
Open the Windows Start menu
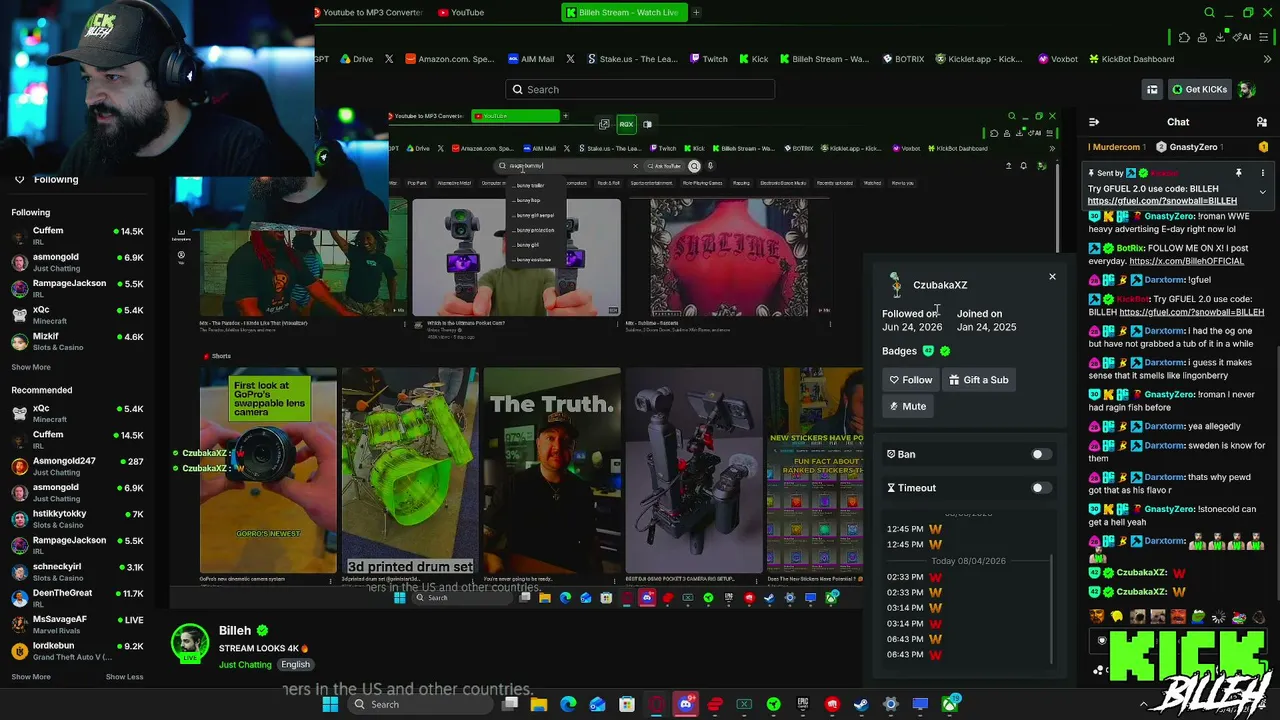pos(330,705)
